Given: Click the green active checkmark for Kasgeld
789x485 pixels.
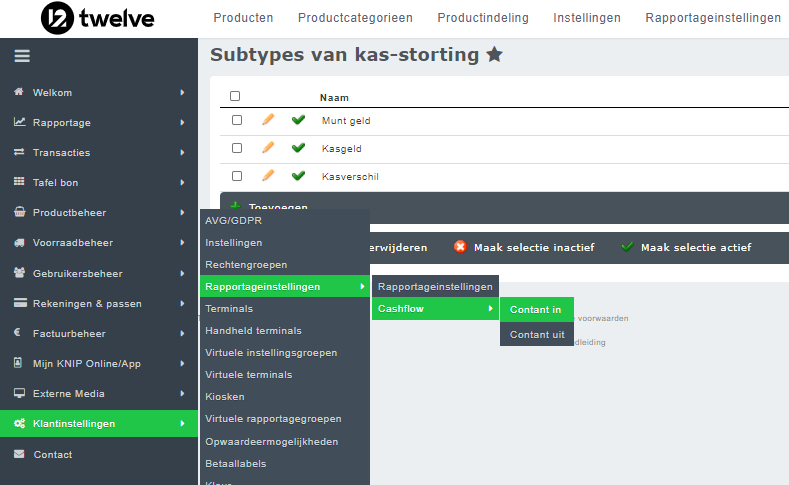Looking at the screenshot, I should [x=298, y=148].
